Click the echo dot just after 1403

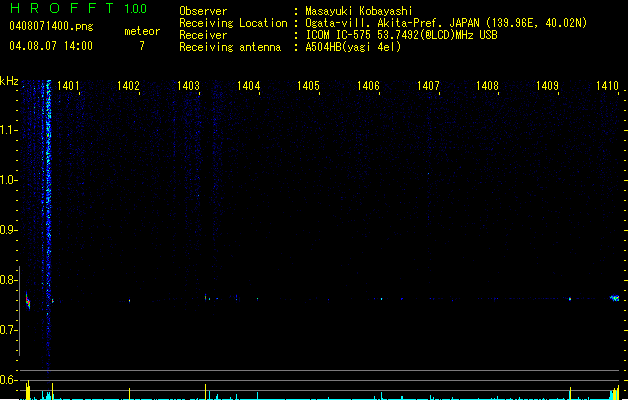205,297
